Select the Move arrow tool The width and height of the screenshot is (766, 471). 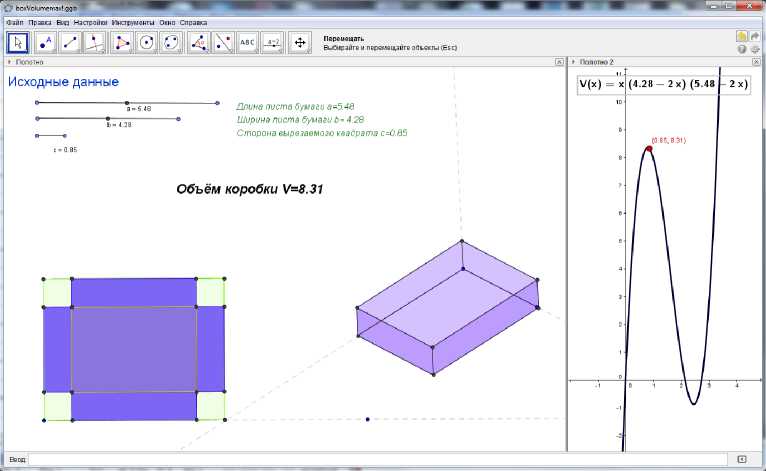[19, 42]
